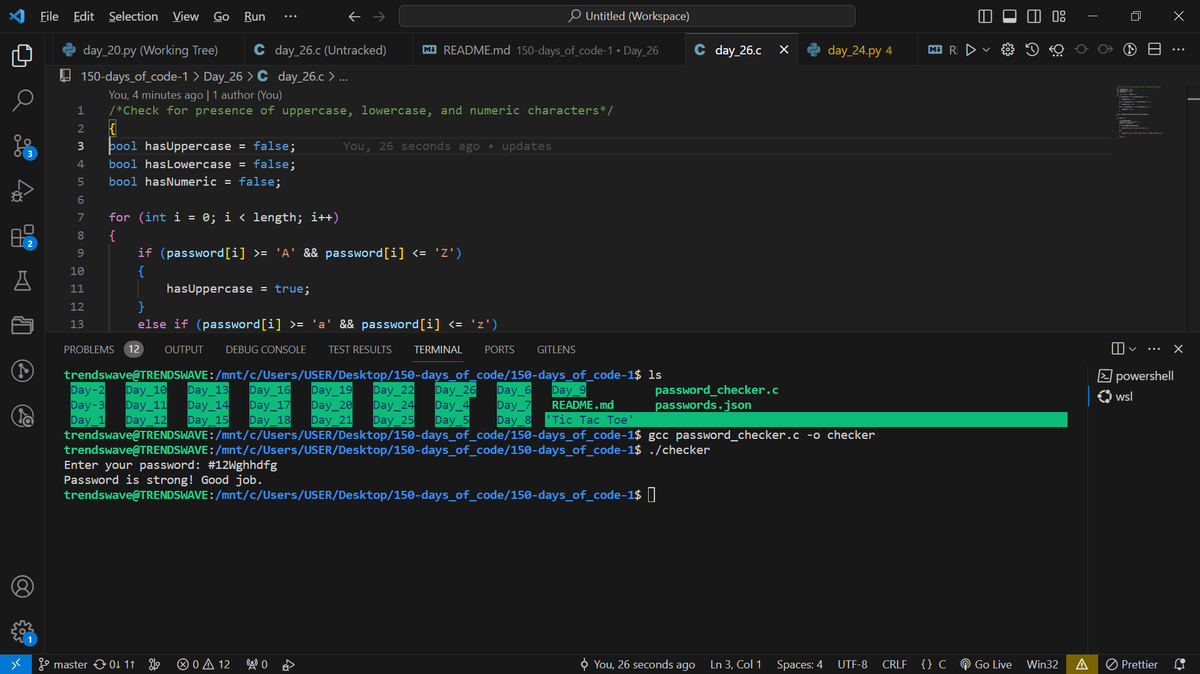Open the Edit menu

(x=84, y=16)
